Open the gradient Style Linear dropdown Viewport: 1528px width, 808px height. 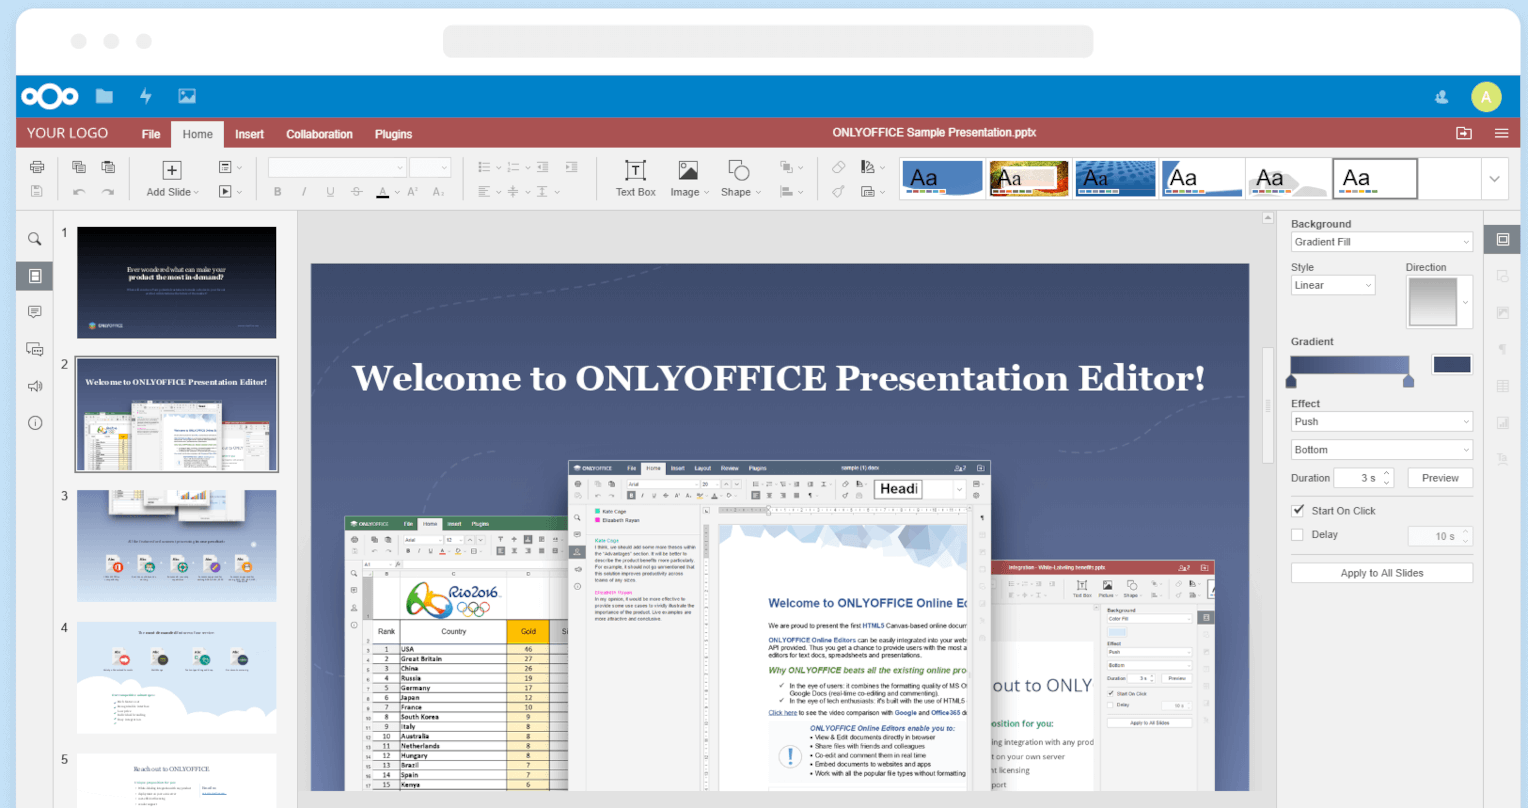[1333, 285]
